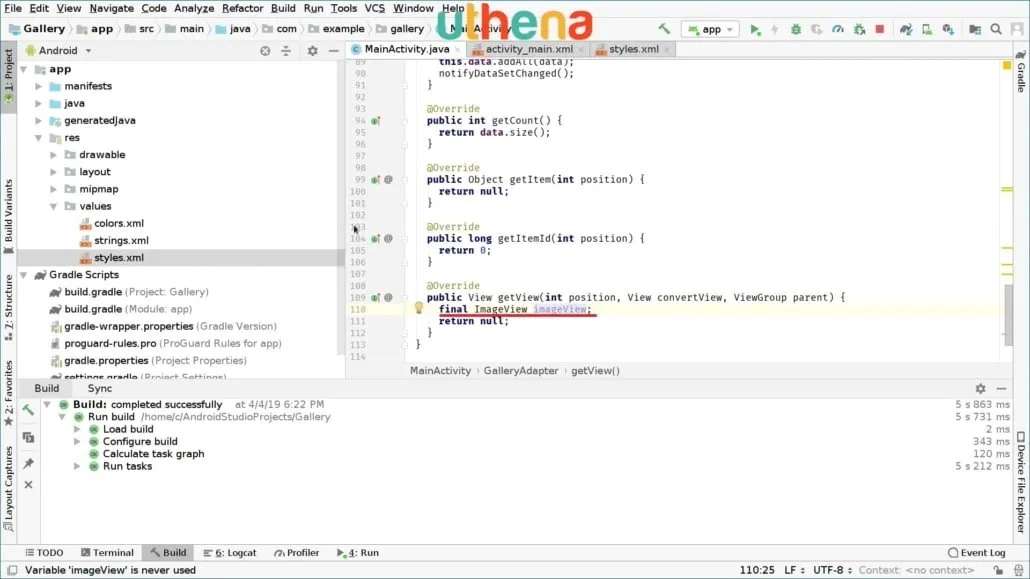
Task: Expand the manifests folder
Action: click(39, 86)
